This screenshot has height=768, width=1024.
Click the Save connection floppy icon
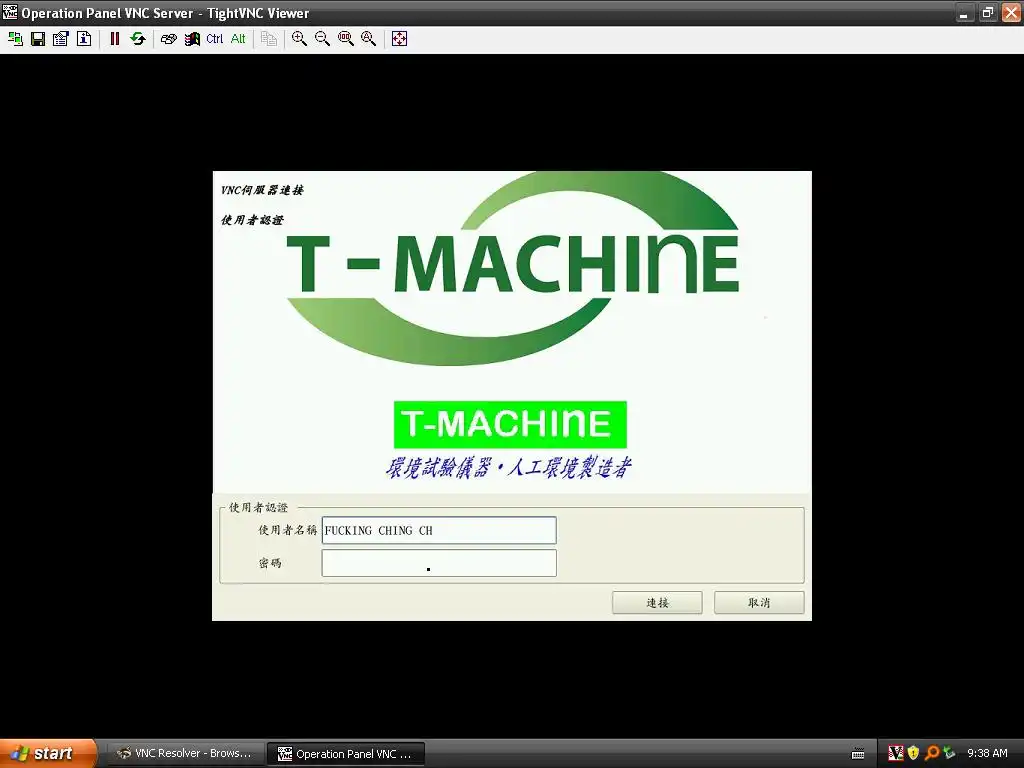(x=38, y=39)
